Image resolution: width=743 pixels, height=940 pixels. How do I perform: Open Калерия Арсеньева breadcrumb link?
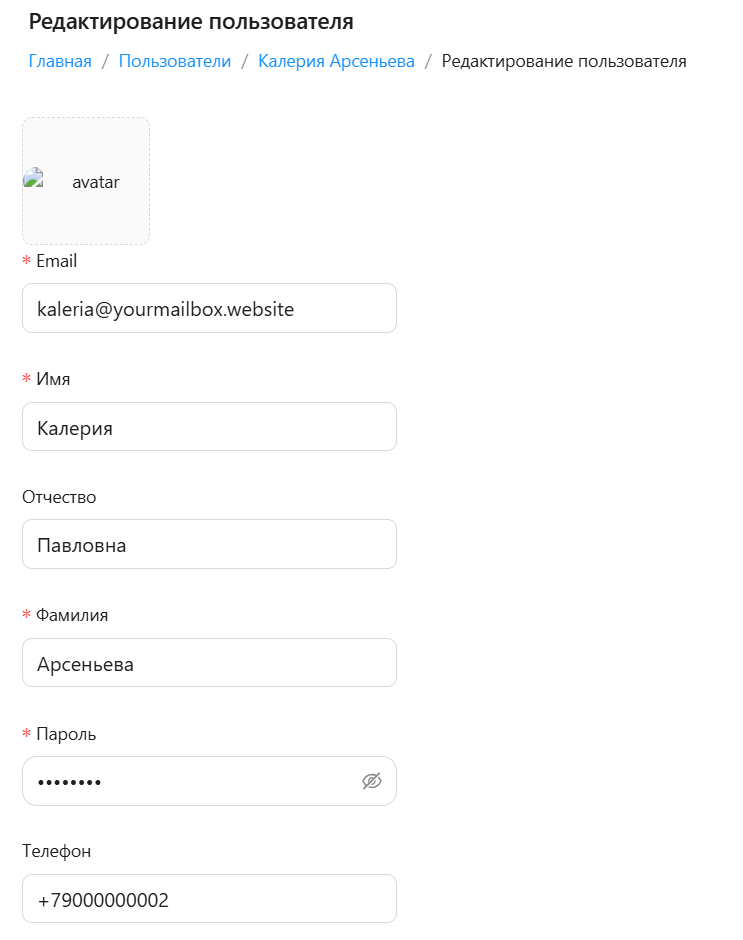click(336, 61)
